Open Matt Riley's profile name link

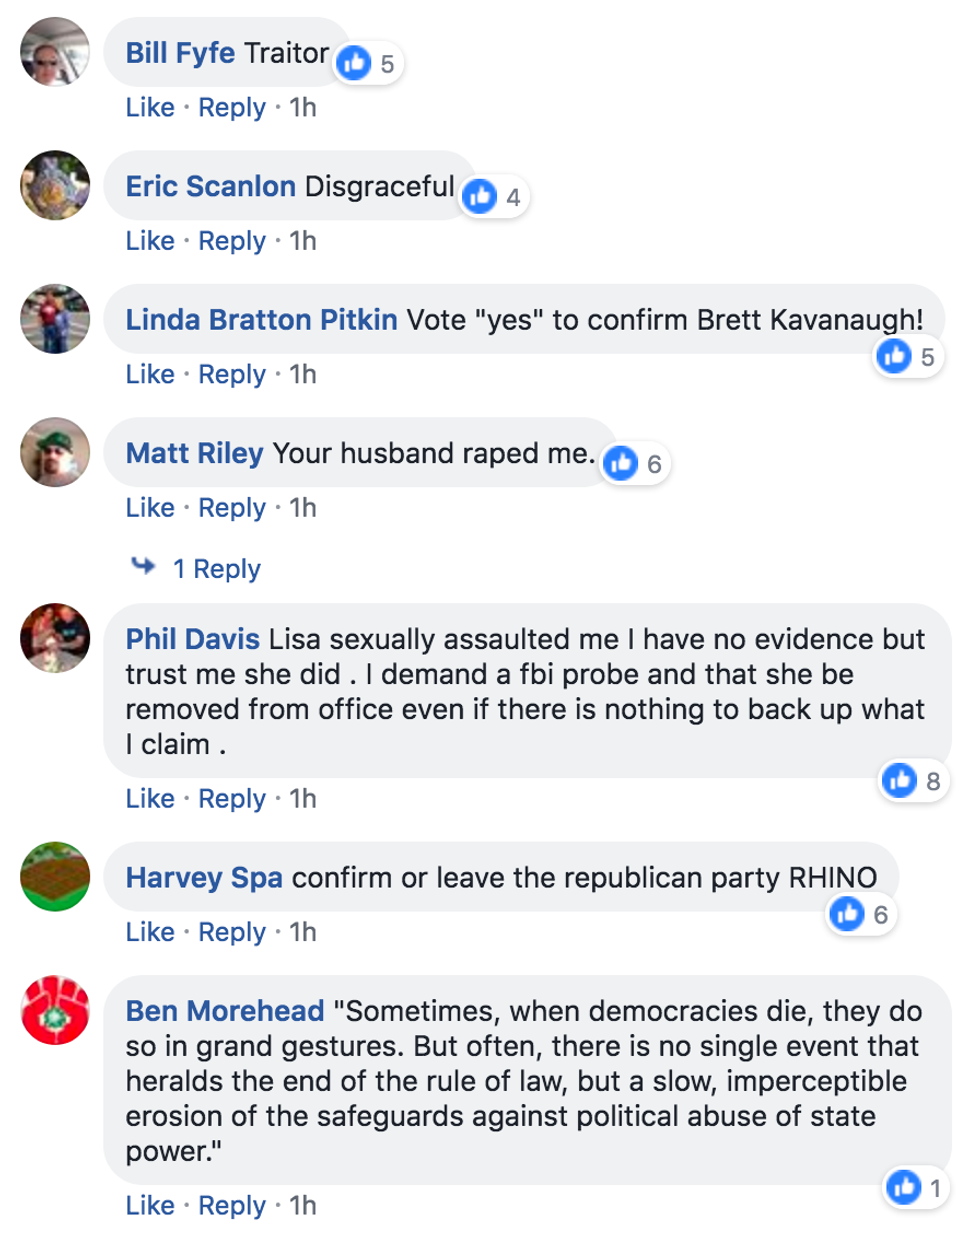tap(194, 453)
